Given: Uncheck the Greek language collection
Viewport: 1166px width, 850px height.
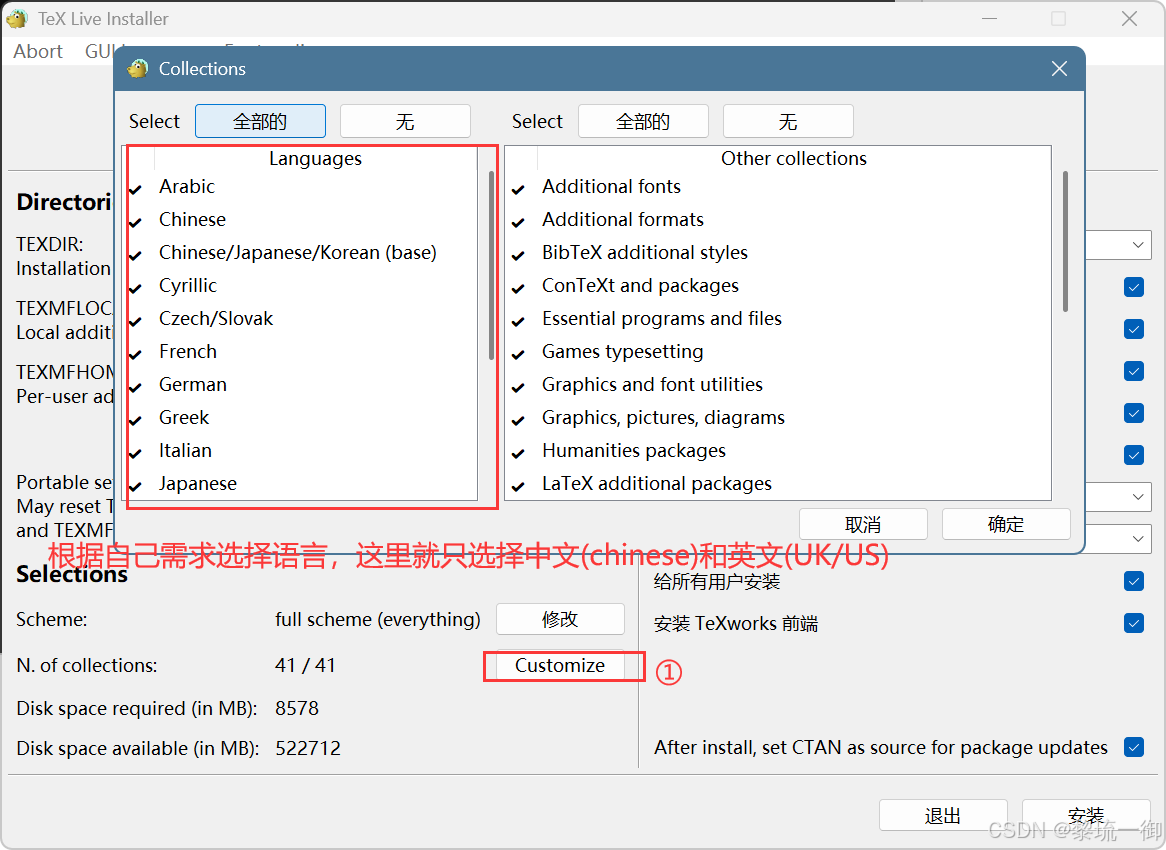Looking at the screenshot, I should (x=136, y=420).
